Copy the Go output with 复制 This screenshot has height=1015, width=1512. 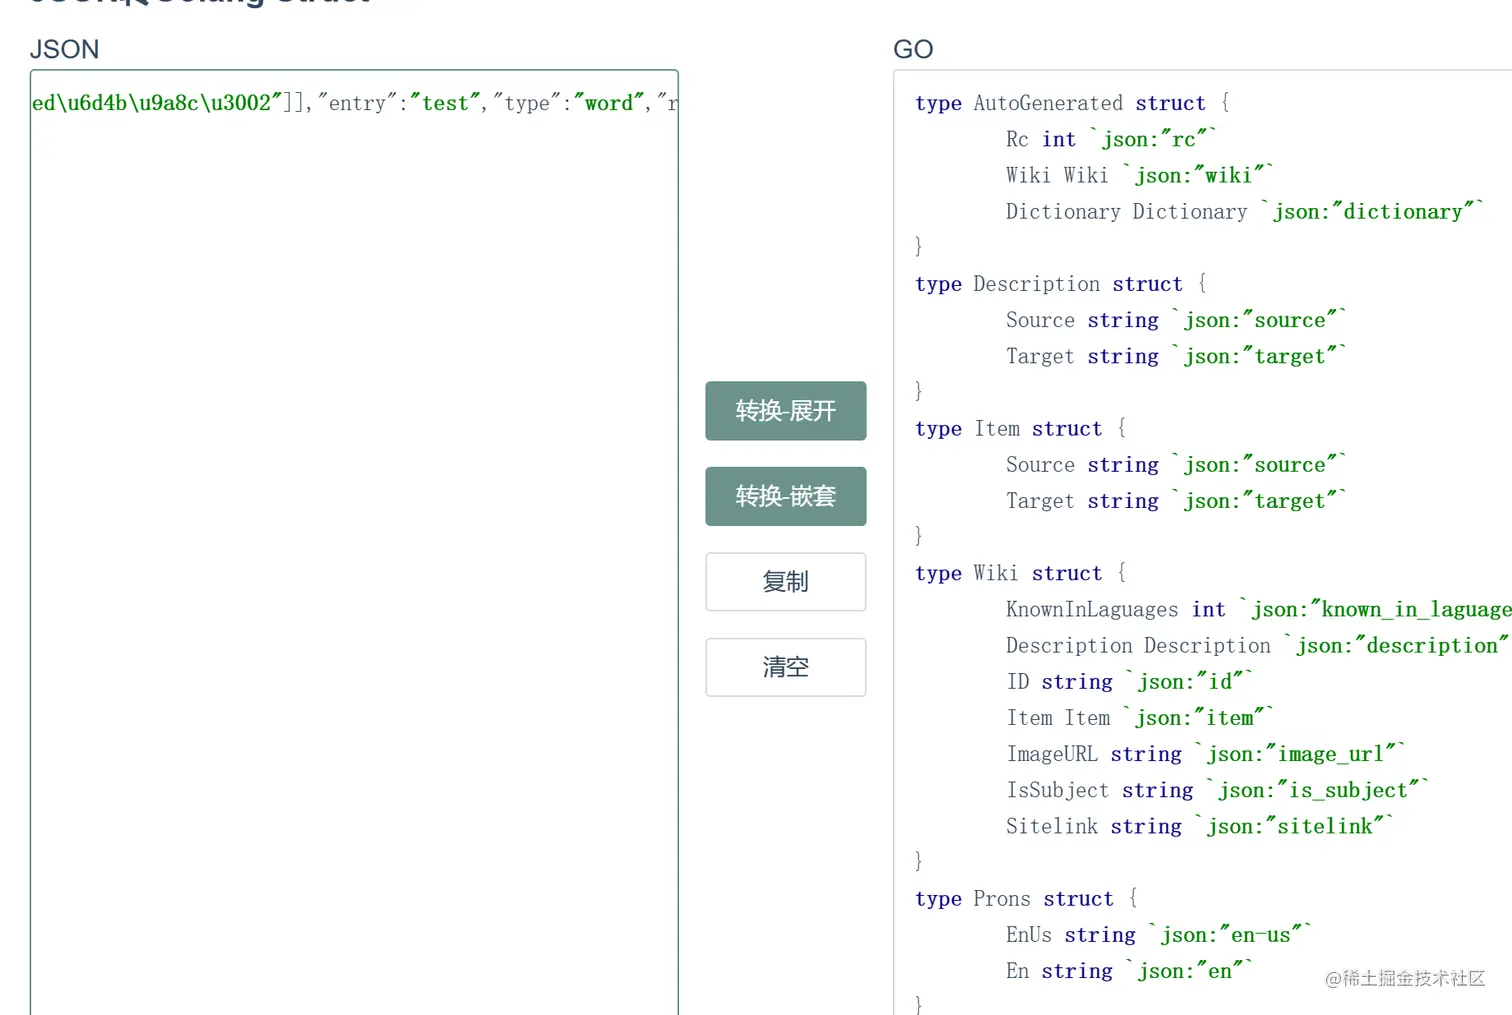786,582
